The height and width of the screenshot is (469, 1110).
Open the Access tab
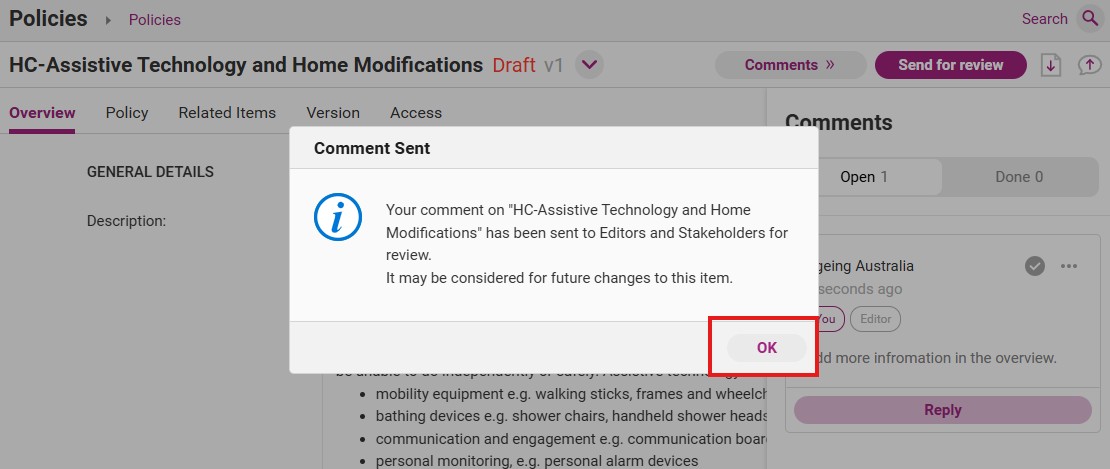416,113
